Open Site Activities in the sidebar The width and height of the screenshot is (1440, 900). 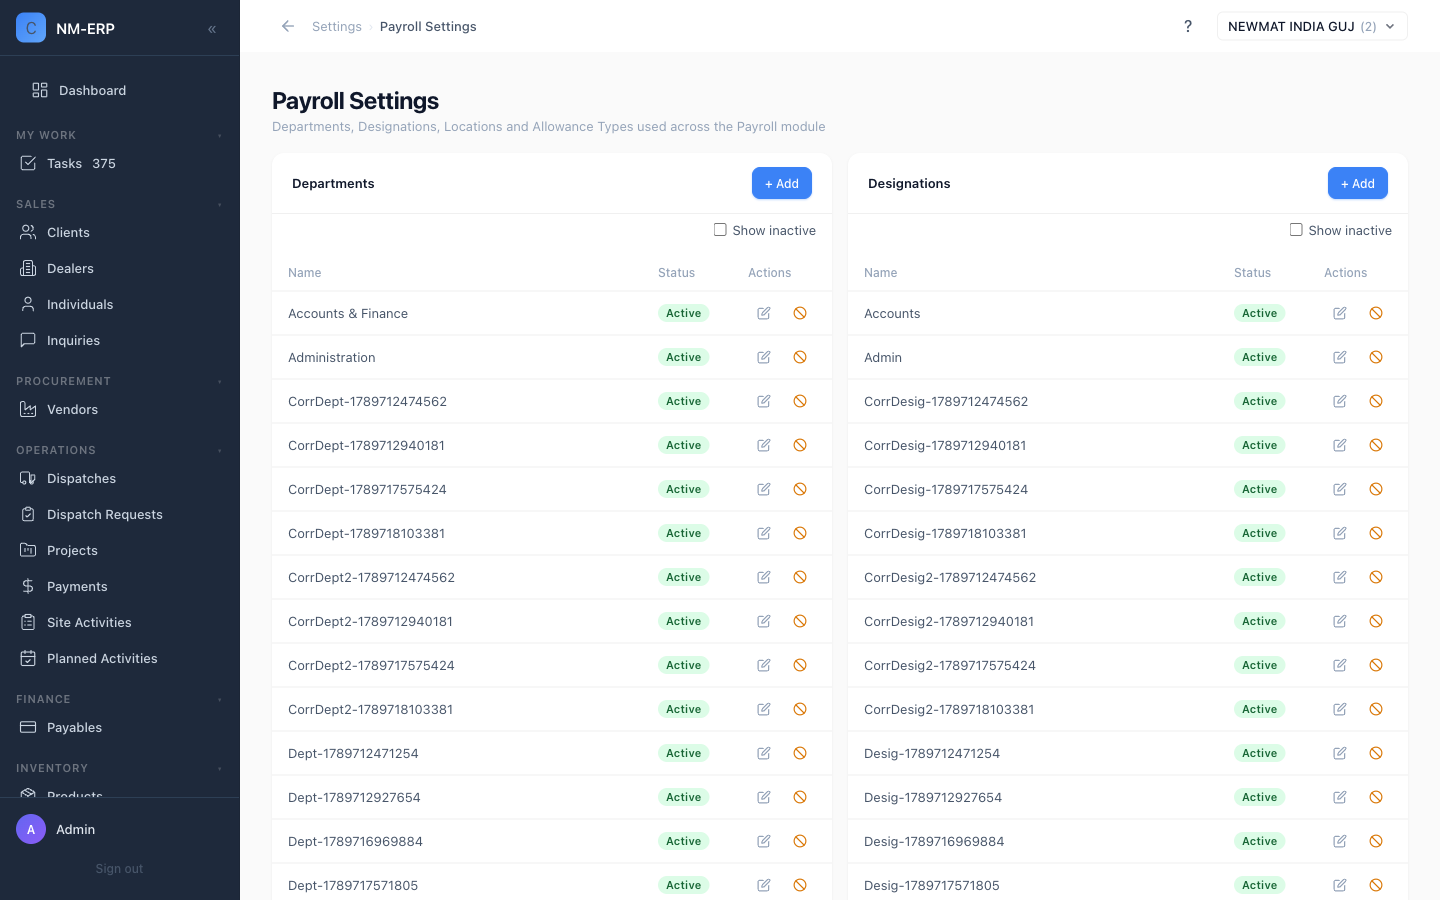coord(120,622)
